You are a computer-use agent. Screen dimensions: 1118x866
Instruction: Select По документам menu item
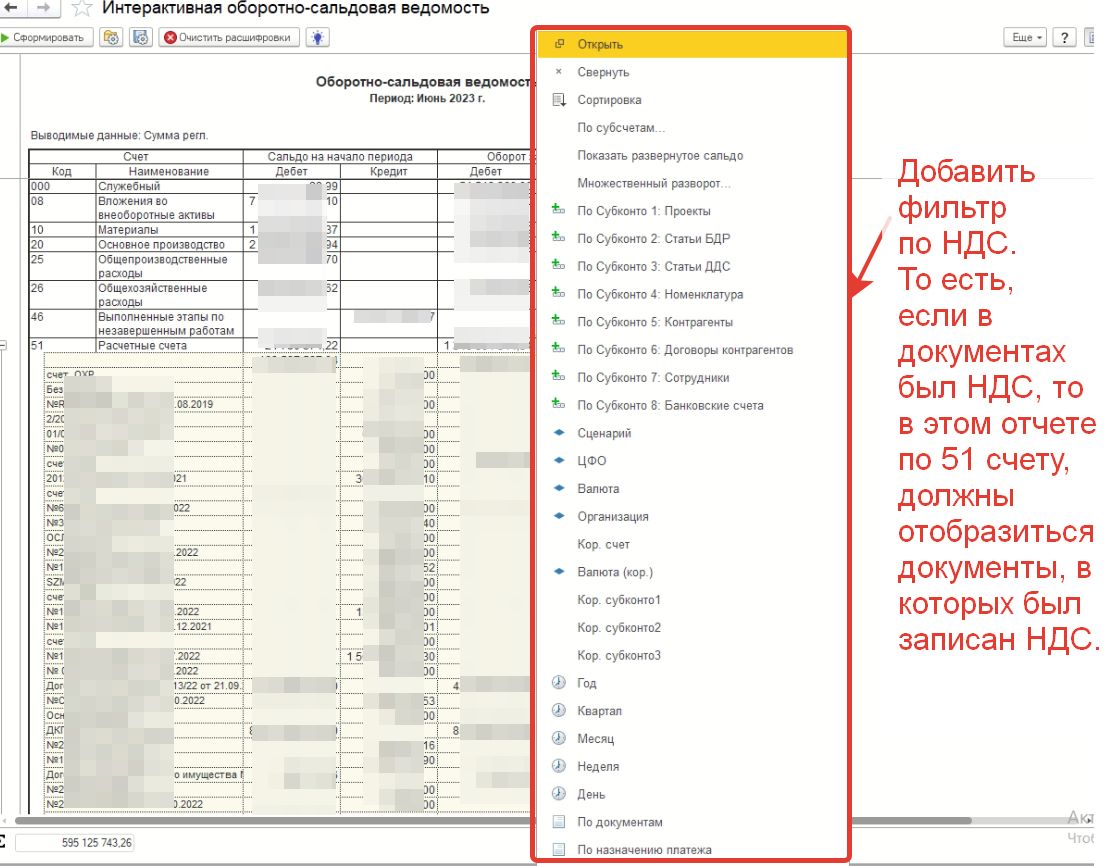point(620,822)
